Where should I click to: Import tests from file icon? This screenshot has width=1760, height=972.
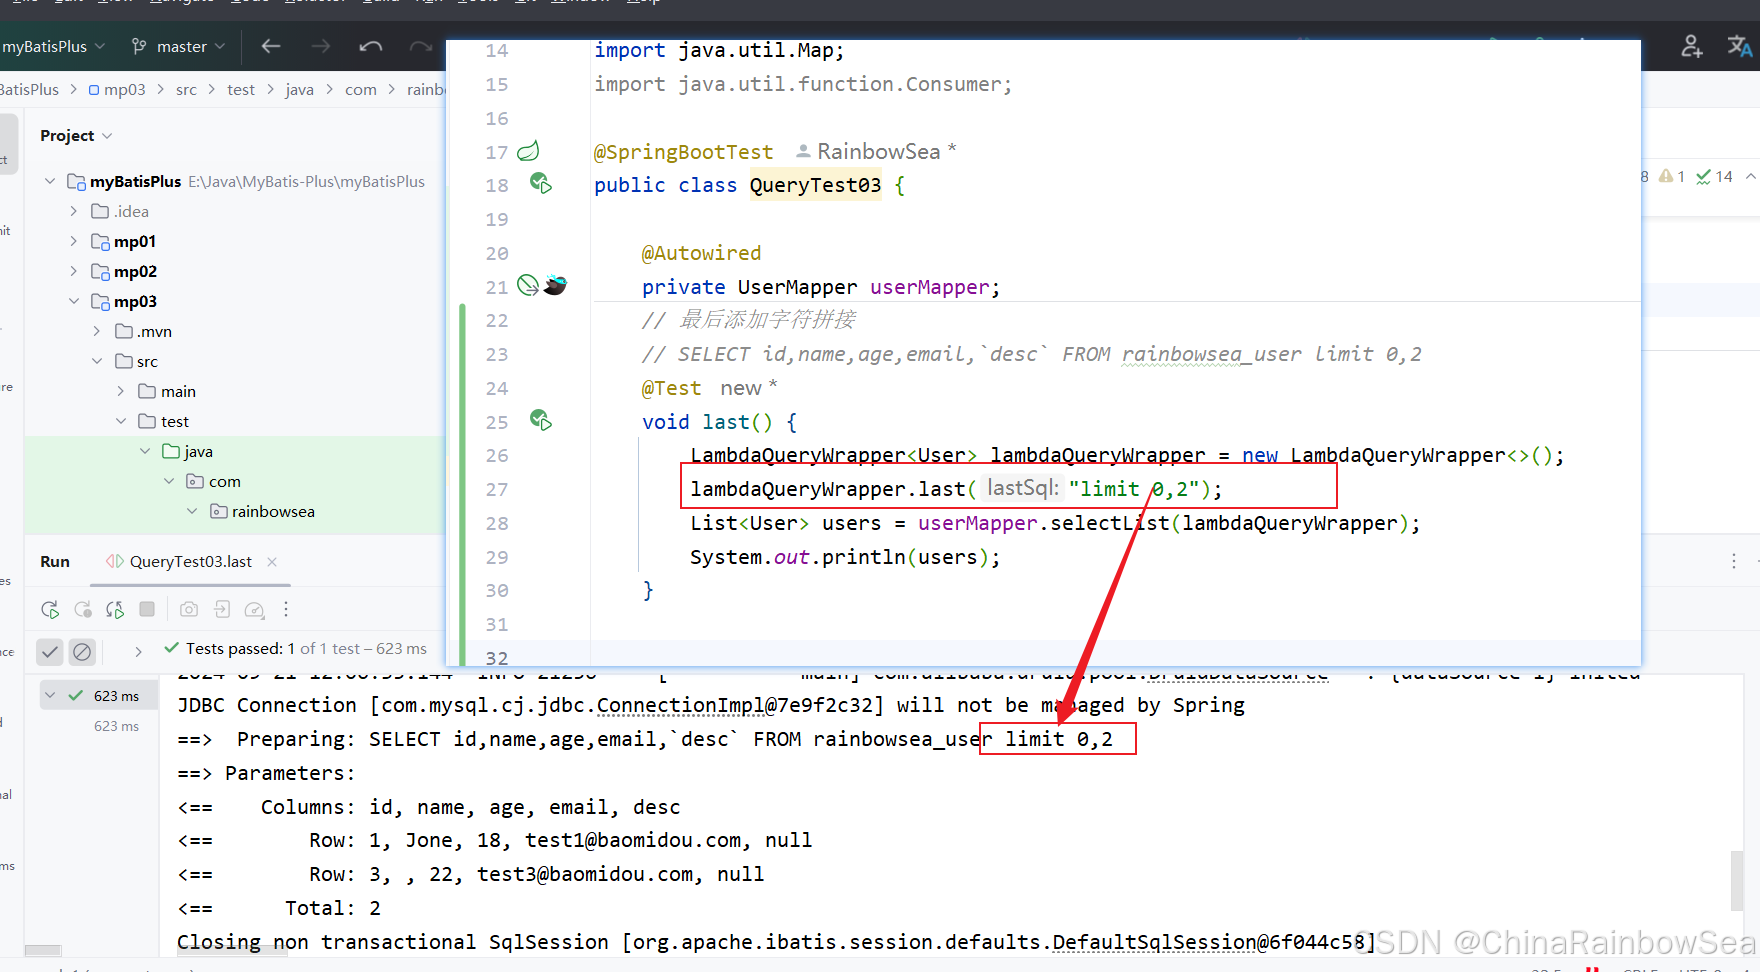click(x=222, y=609)
